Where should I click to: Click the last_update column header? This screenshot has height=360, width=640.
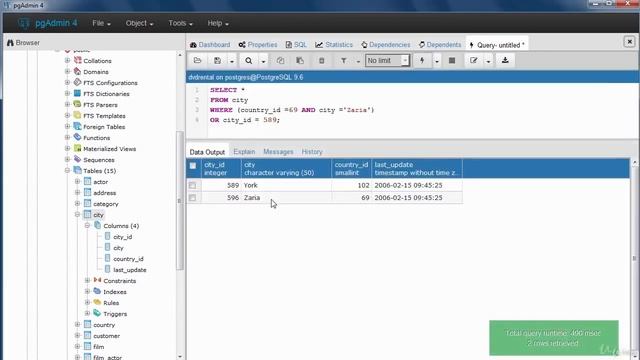click(417, 169)
